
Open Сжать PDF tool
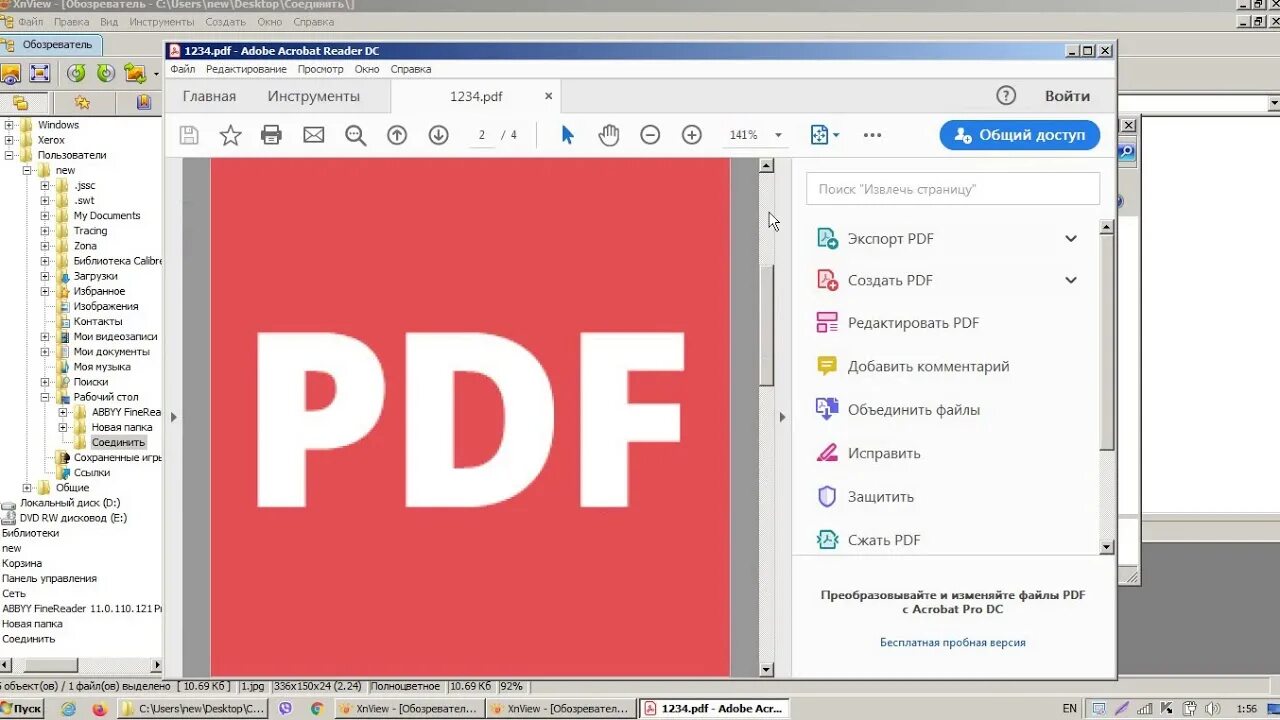884,540
